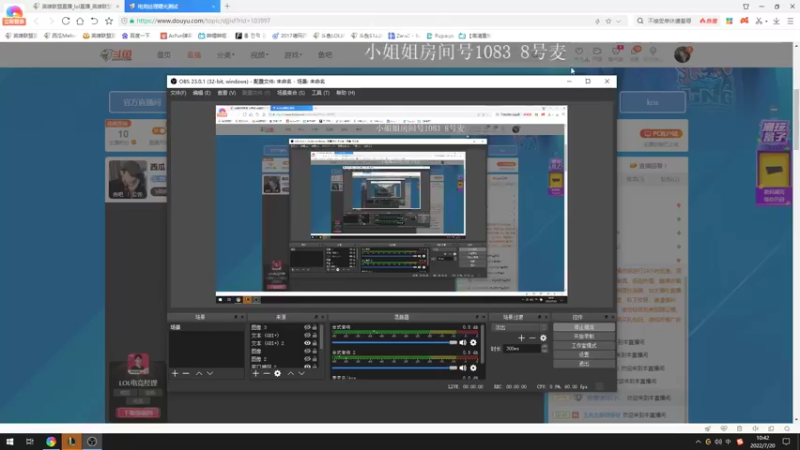Add a new scene with plus icon
Viewport: 800px width, 450px height.
point(175,373)
